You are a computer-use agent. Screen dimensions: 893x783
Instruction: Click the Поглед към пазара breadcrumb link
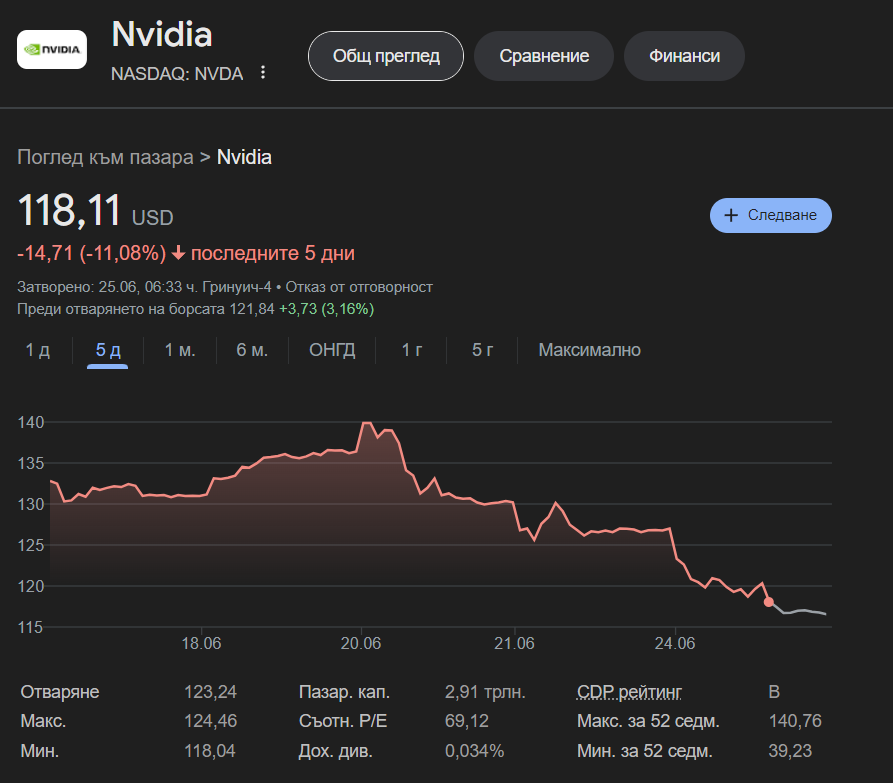coord(105,157)
